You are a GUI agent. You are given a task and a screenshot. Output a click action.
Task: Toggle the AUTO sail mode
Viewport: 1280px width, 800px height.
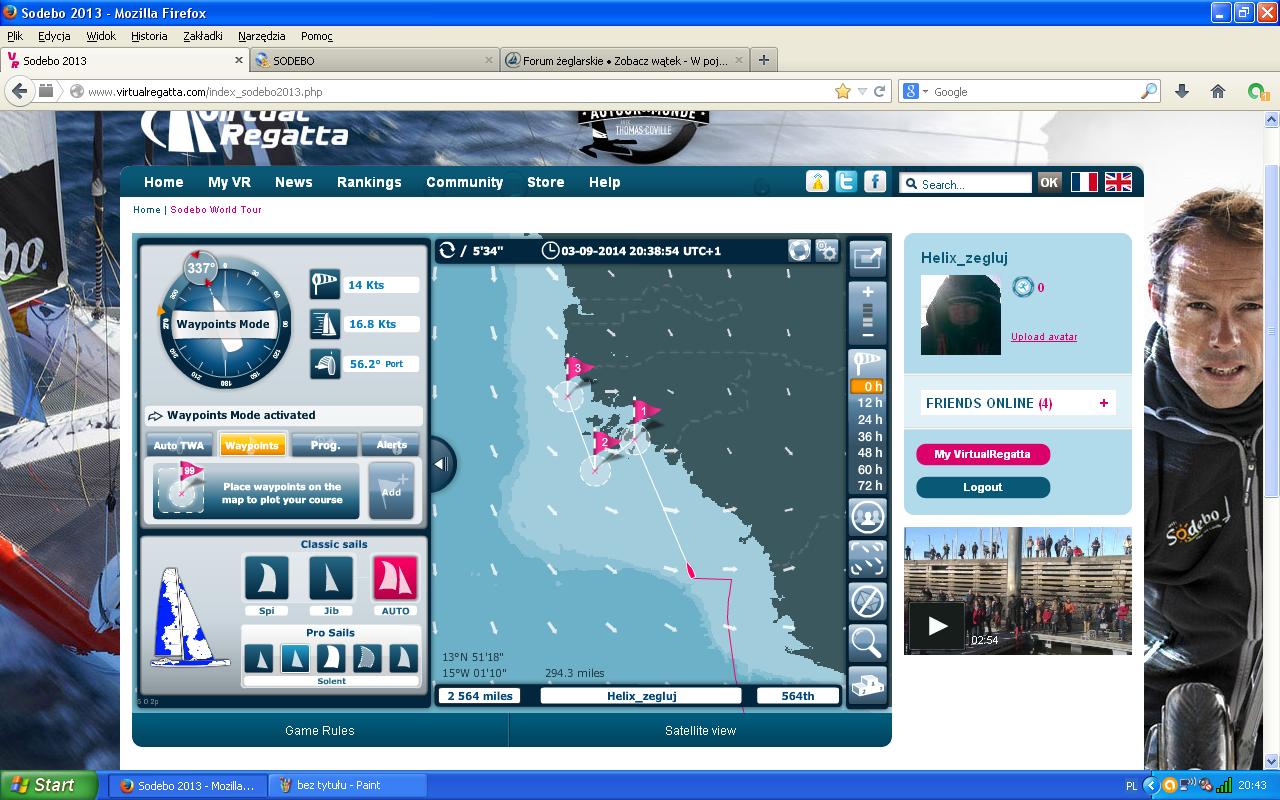395,578
